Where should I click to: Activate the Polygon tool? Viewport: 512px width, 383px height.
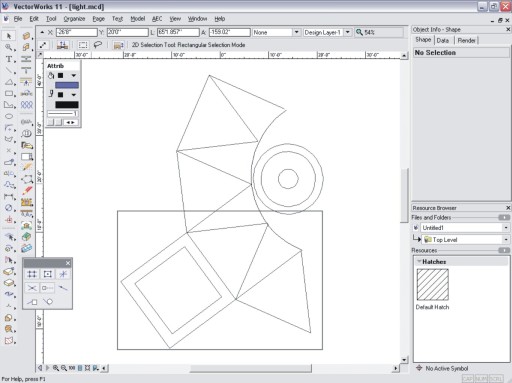(9, 105)
